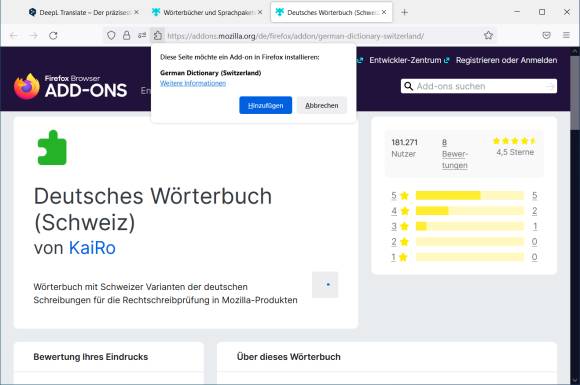Filter reviews by 2 stars

[x=400, y=242]
